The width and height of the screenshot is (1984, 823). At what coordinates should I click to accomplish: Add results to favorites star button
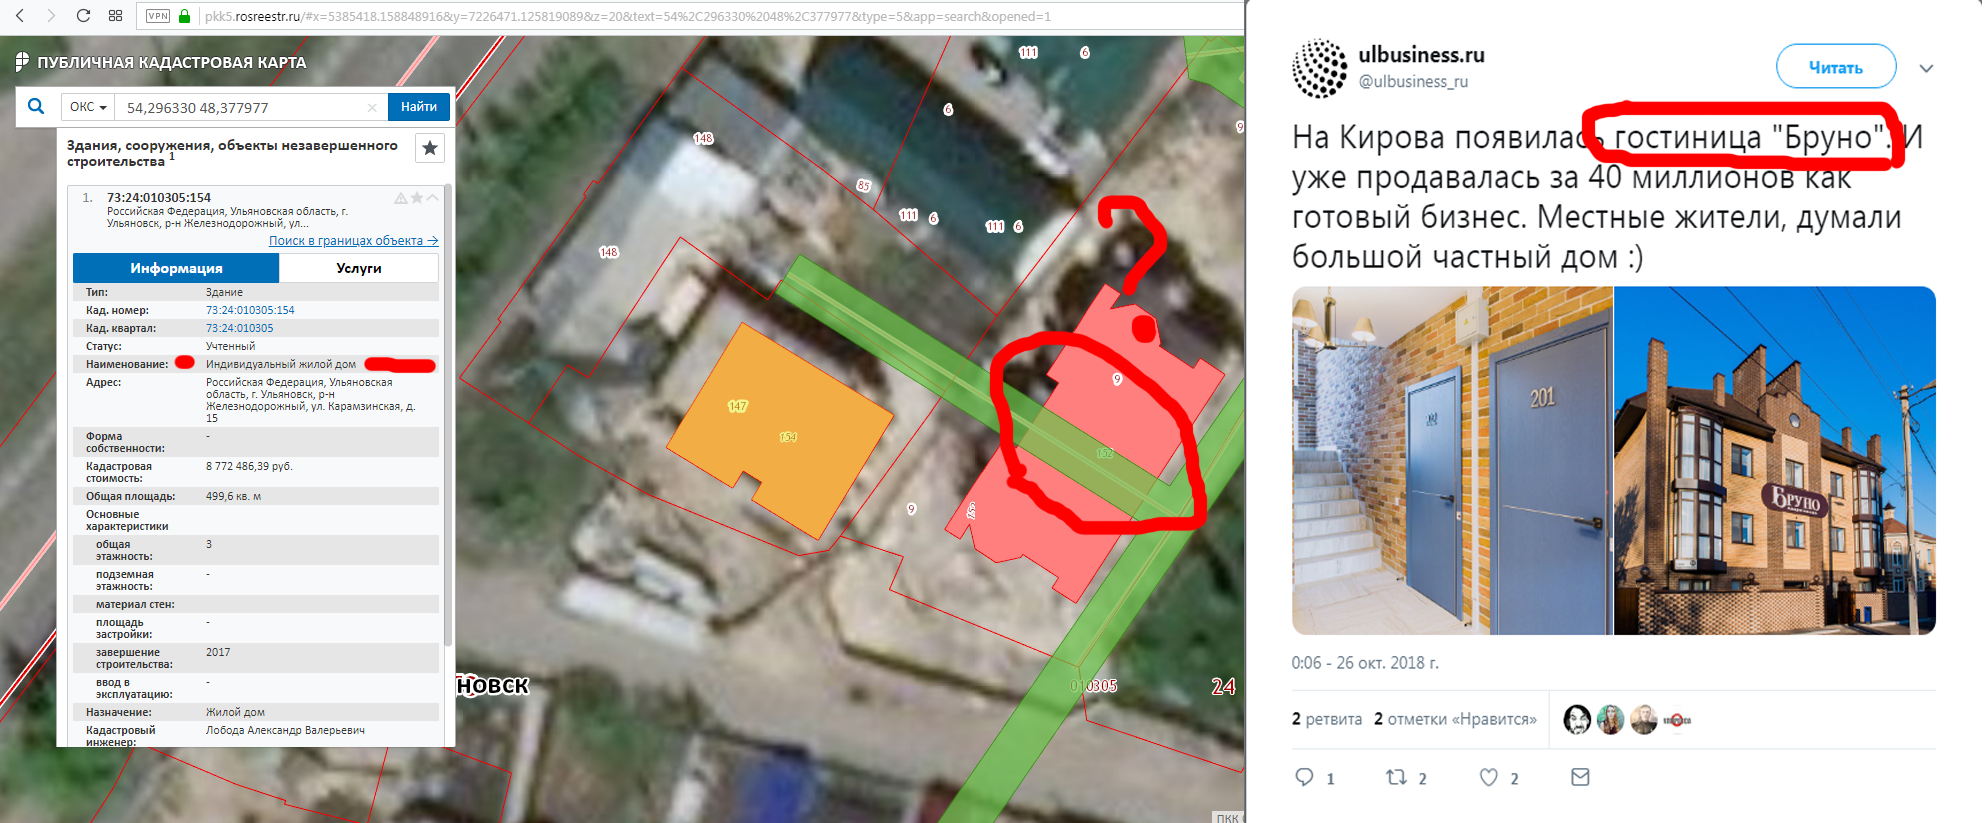(430, 148)
